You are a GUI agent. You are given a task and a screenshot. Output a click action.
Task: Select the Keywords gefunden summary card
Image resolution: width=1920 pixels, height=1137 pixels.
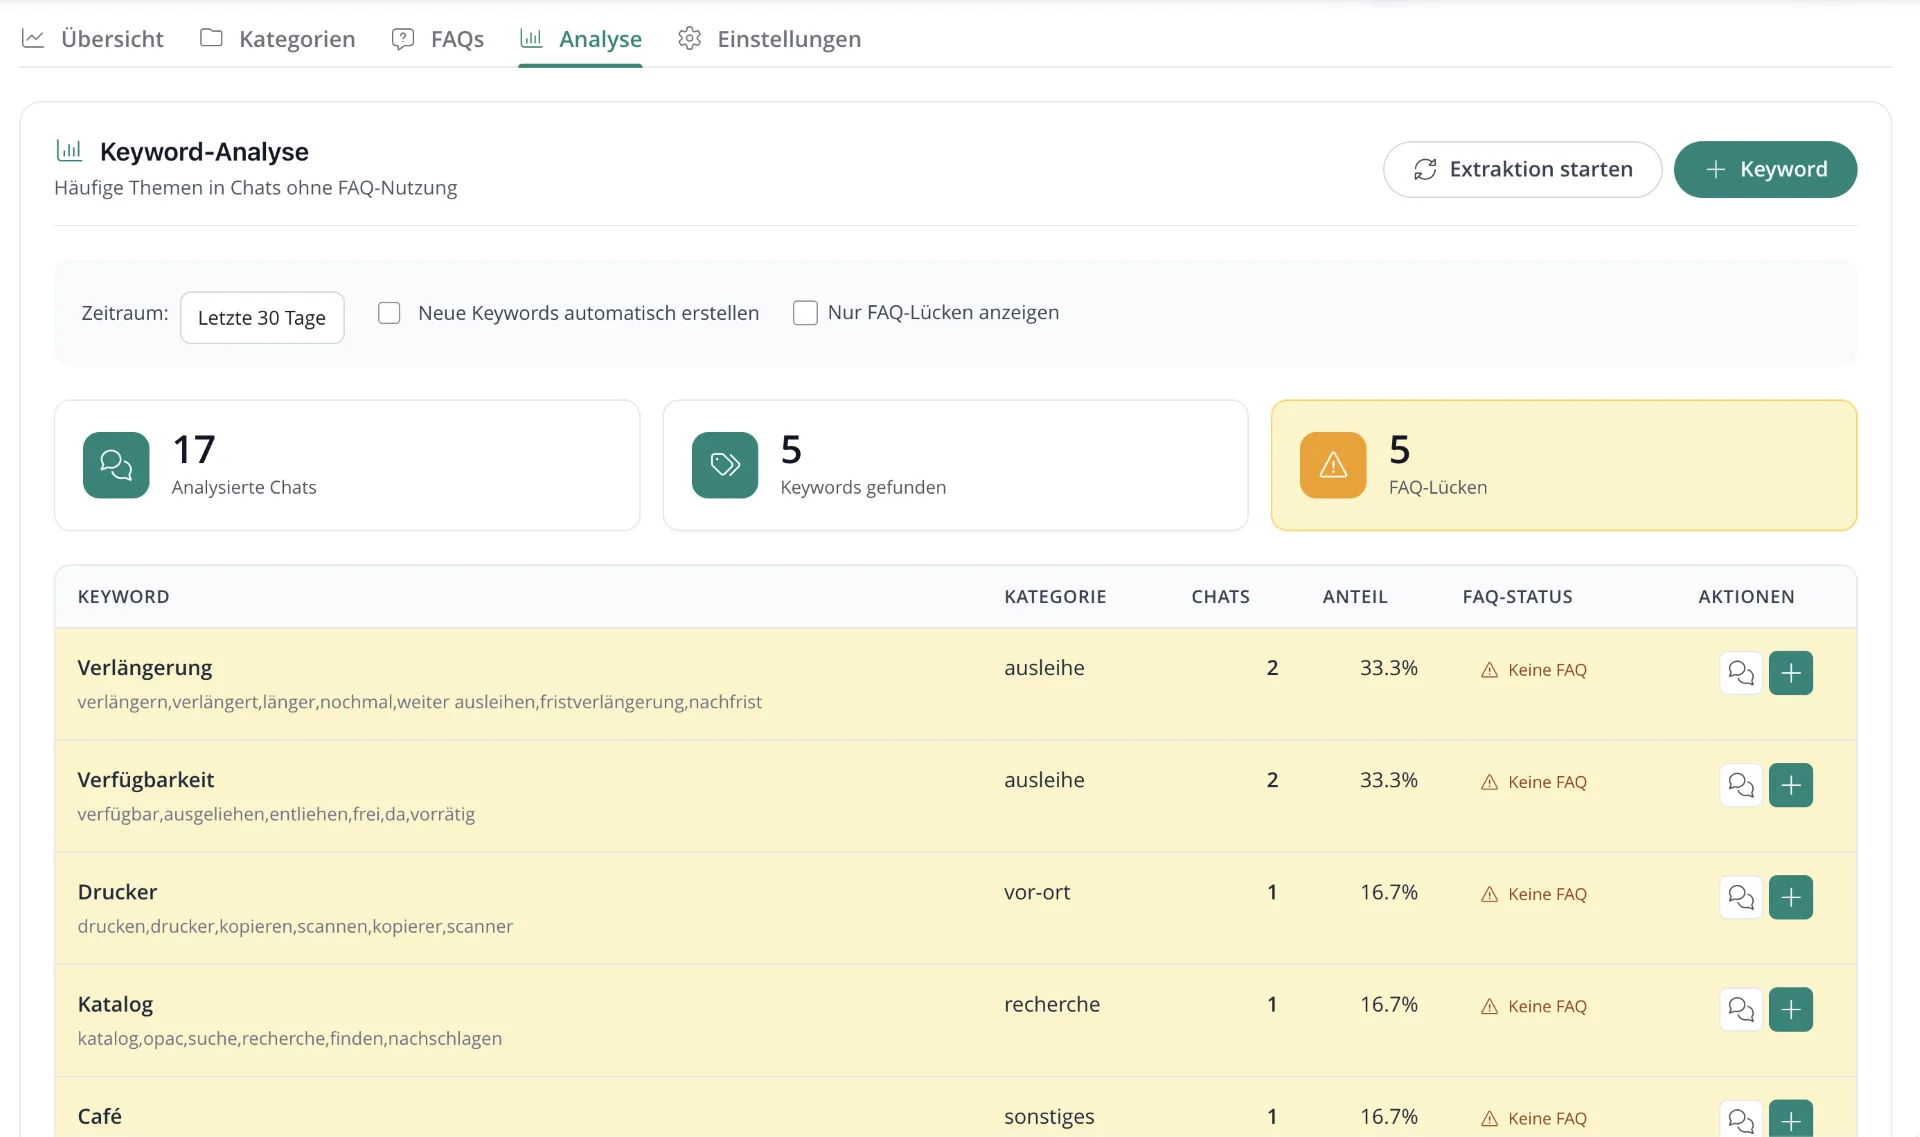(x=955, y=465)
